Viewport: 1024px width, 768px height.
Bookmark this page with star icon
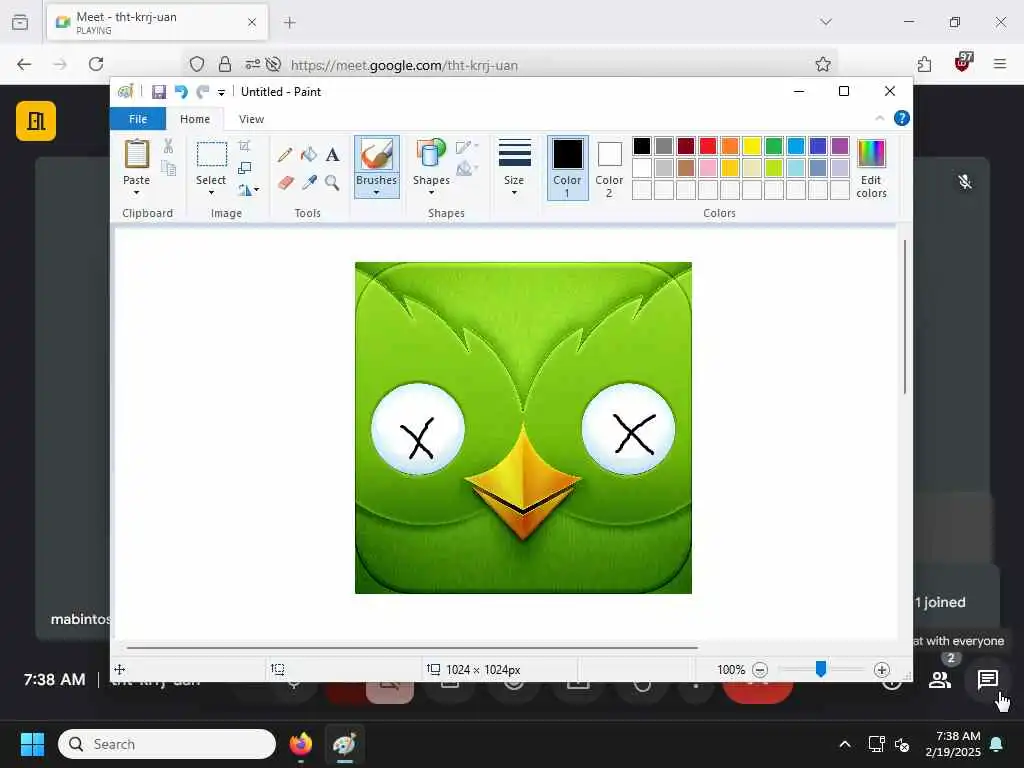tap(823, 64)
